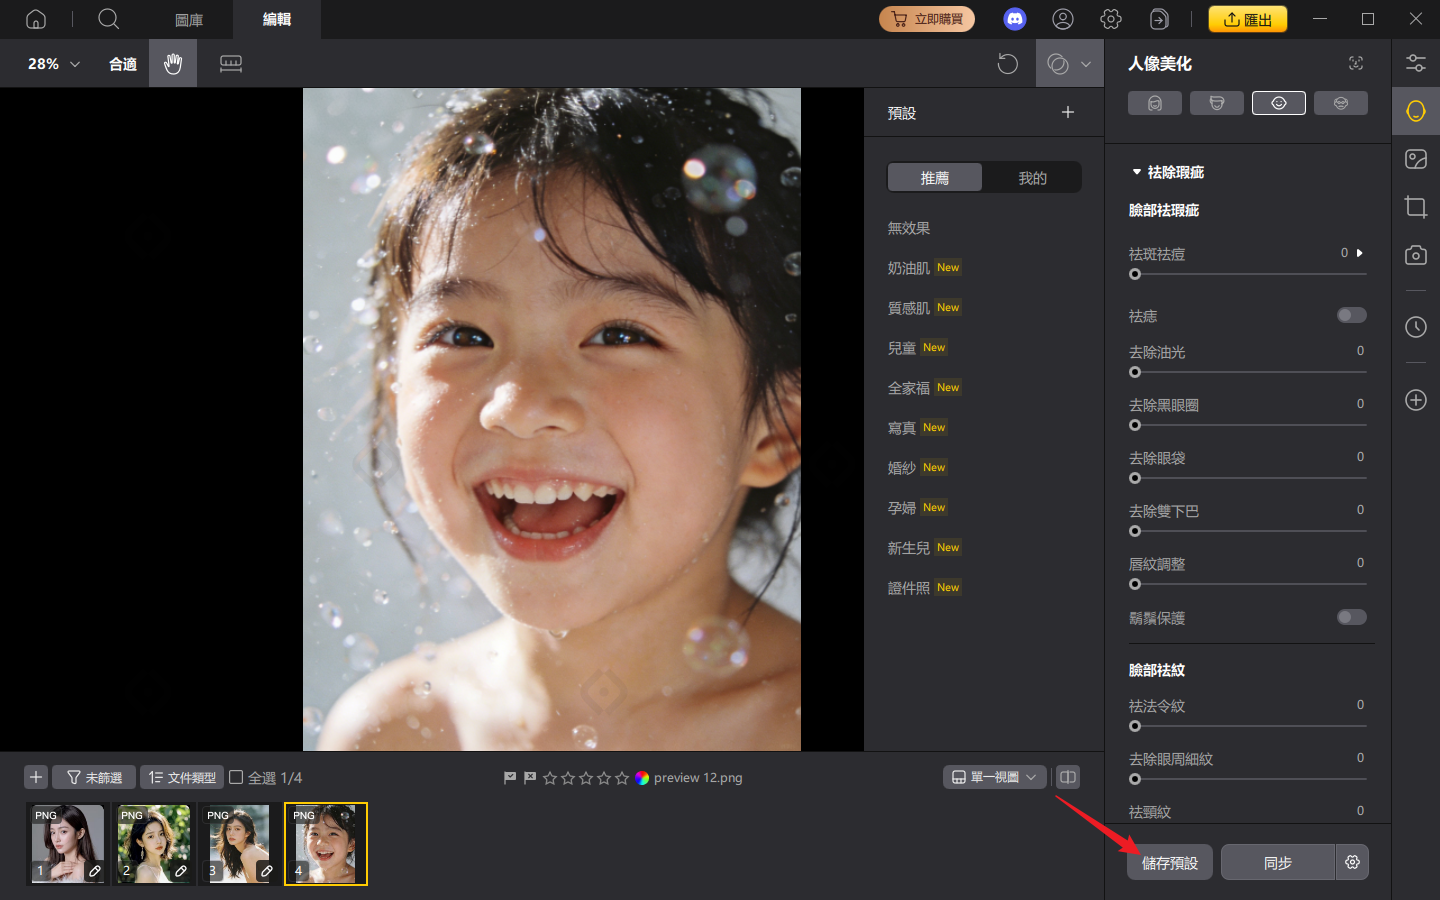Select the Crop tool in the right sidebar
The height and width of the screenshot is (900, 1440).
[1415, 207]
